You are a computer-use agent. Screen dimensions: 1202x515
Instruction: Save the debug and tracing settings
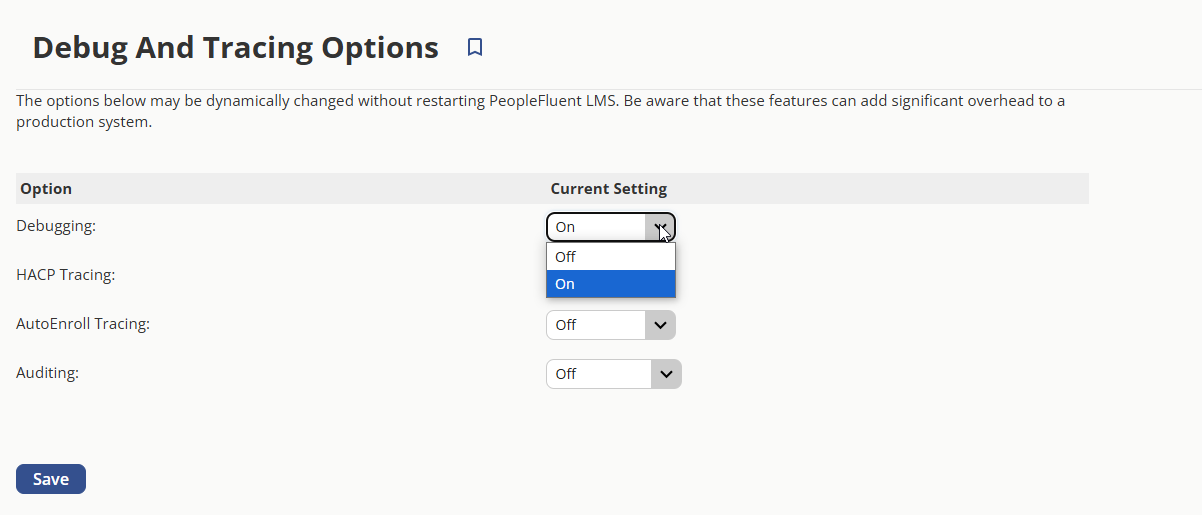pyautogui.click(x=51, y=479)
